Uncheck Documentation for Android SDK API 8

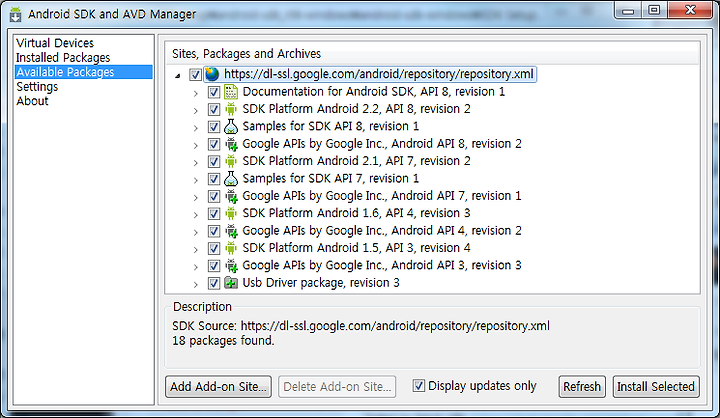[x=214, y=92]
